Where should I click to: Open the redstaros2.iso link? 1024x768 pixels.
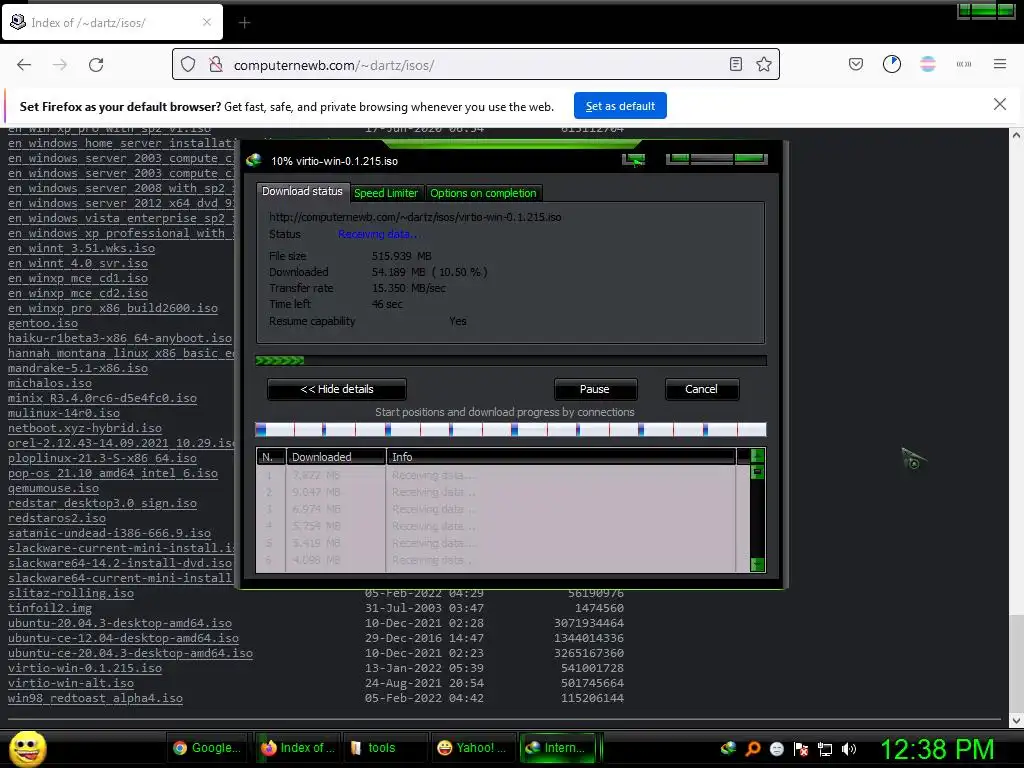tap(57, 517)
